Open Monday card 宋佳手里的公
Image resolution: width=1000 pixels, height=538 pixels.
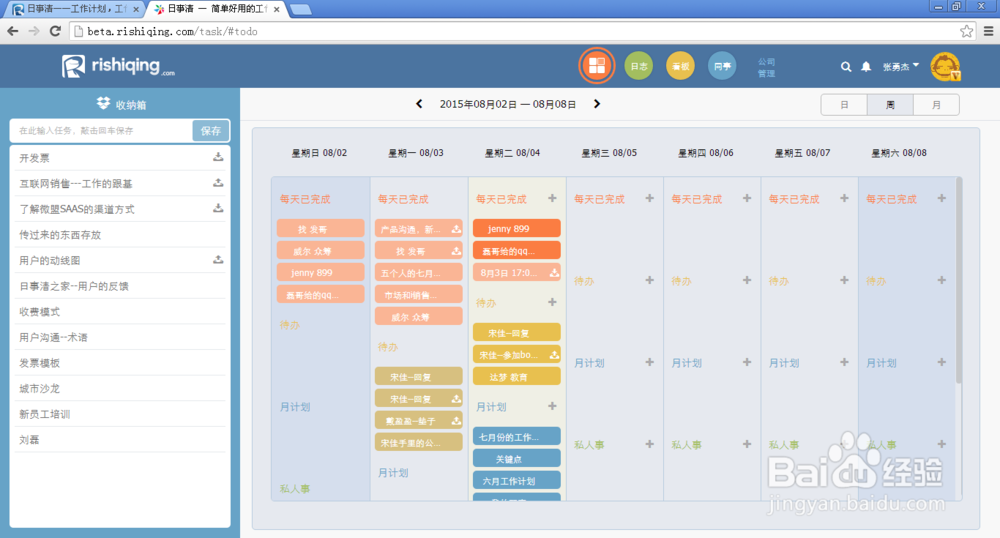418,442
